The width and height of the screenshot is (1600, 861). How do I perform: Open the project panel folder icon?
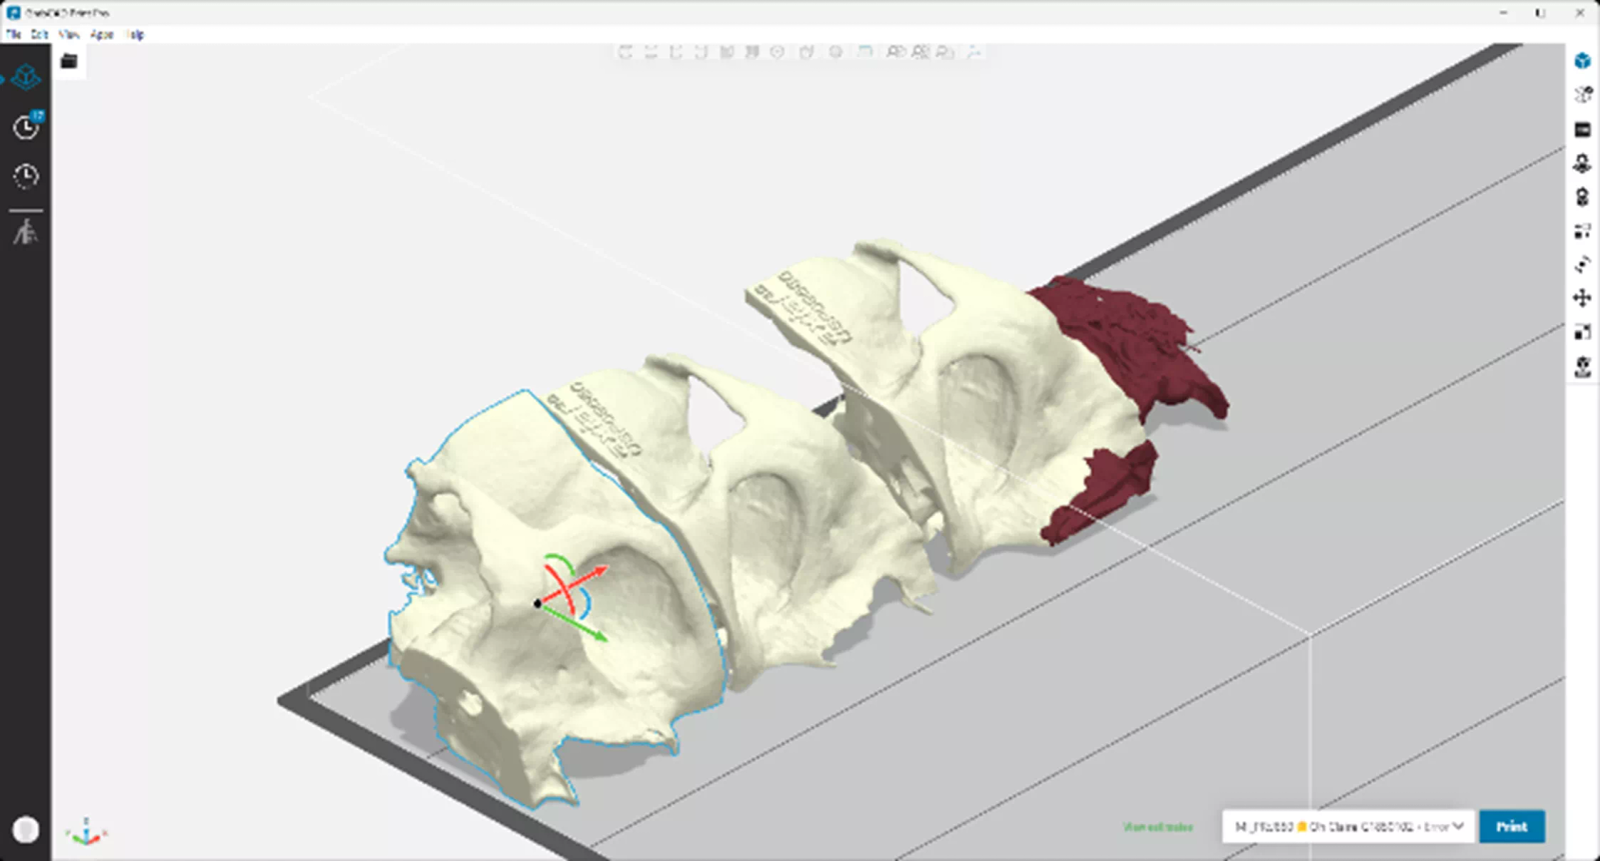69,62
